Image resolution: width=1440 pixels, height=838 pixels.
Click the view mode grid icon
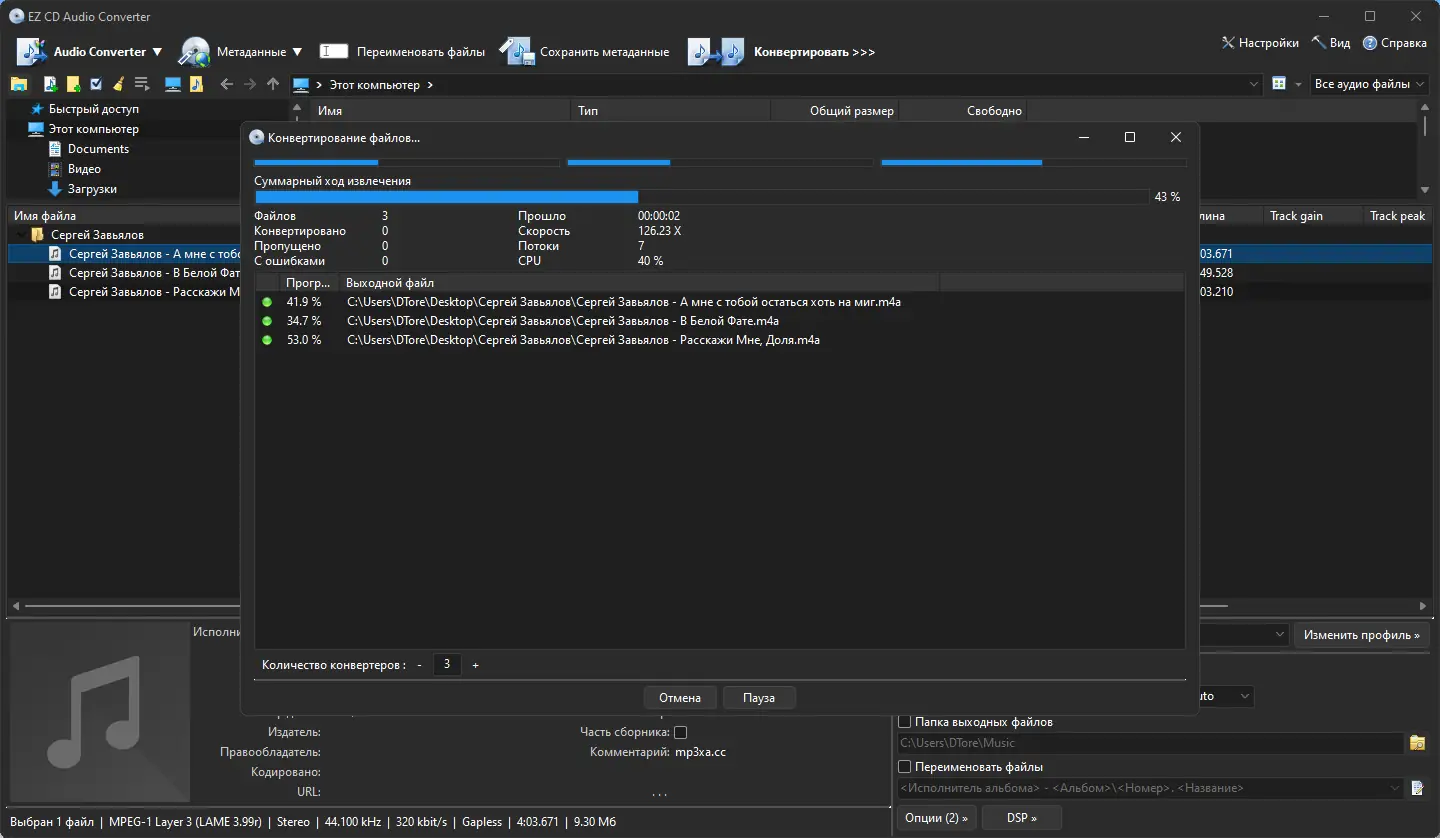click(x=1279, y=84)
